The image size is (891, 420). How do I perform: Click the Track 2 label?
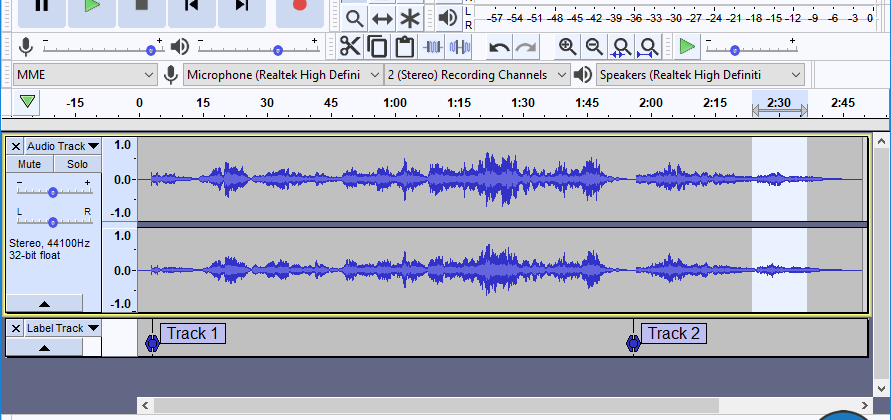[x=674, y=333]
